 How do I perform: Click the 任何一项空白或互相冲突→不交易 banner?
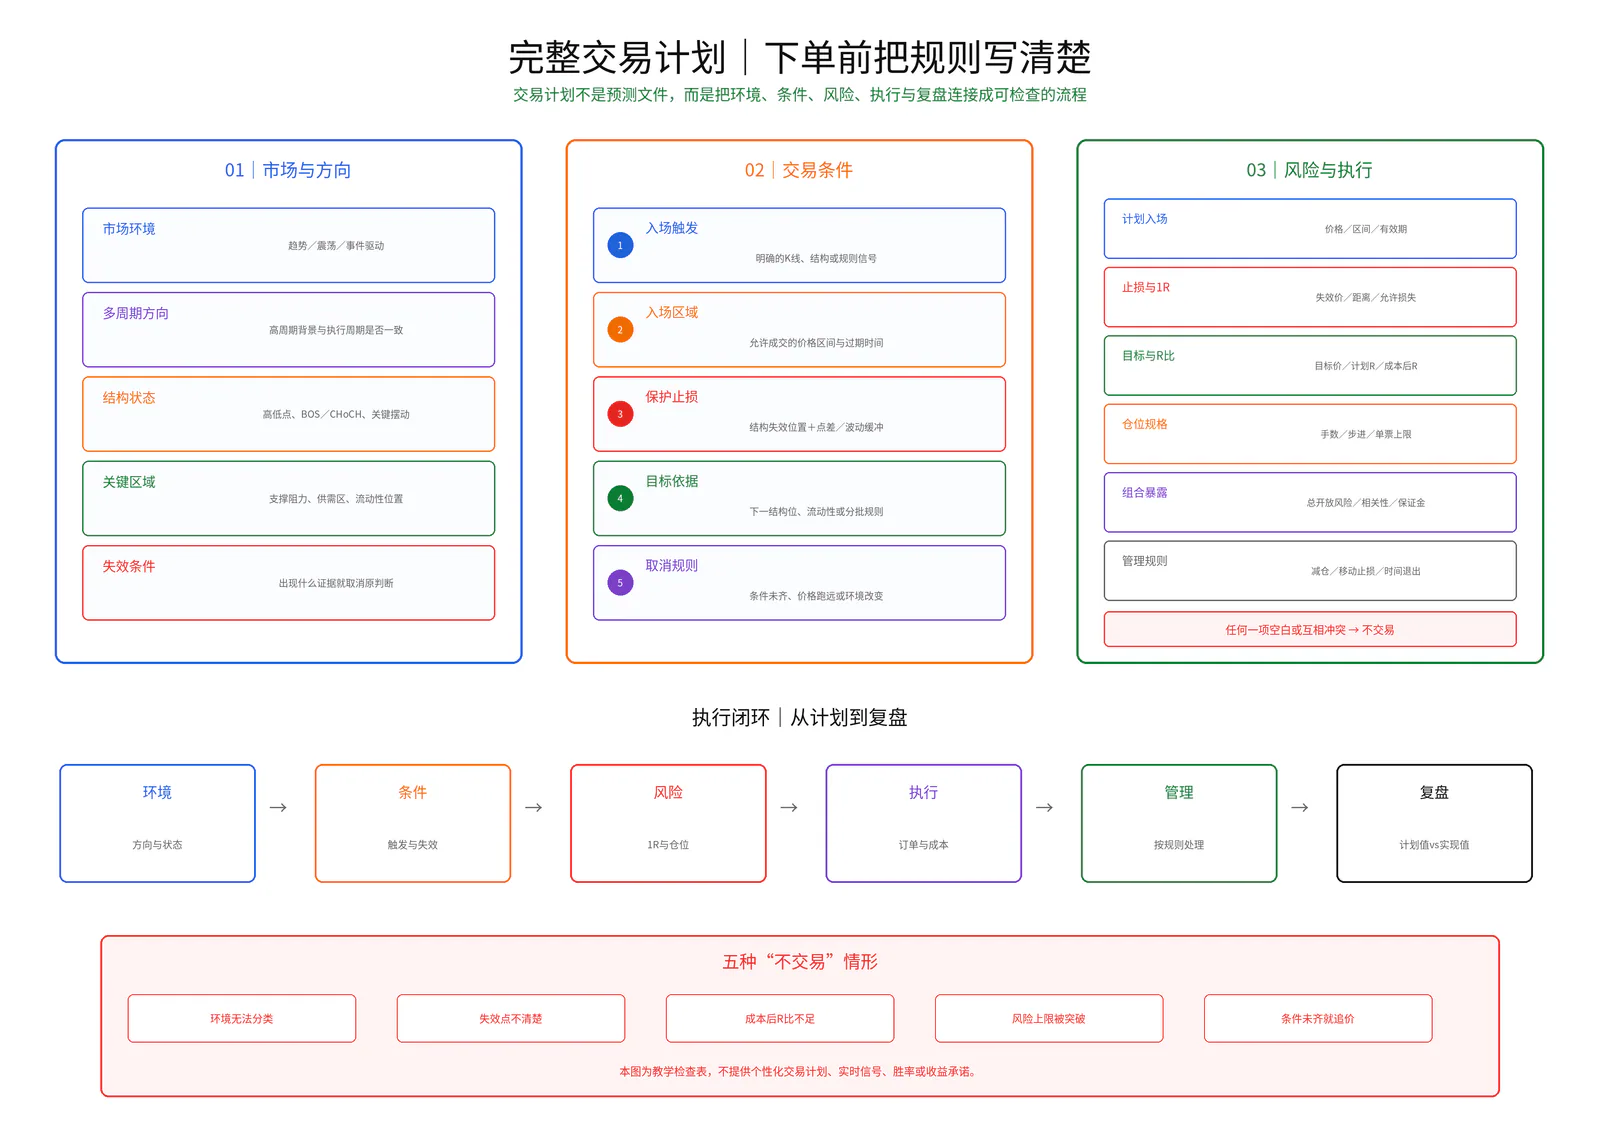click(x=1310, y=629)
